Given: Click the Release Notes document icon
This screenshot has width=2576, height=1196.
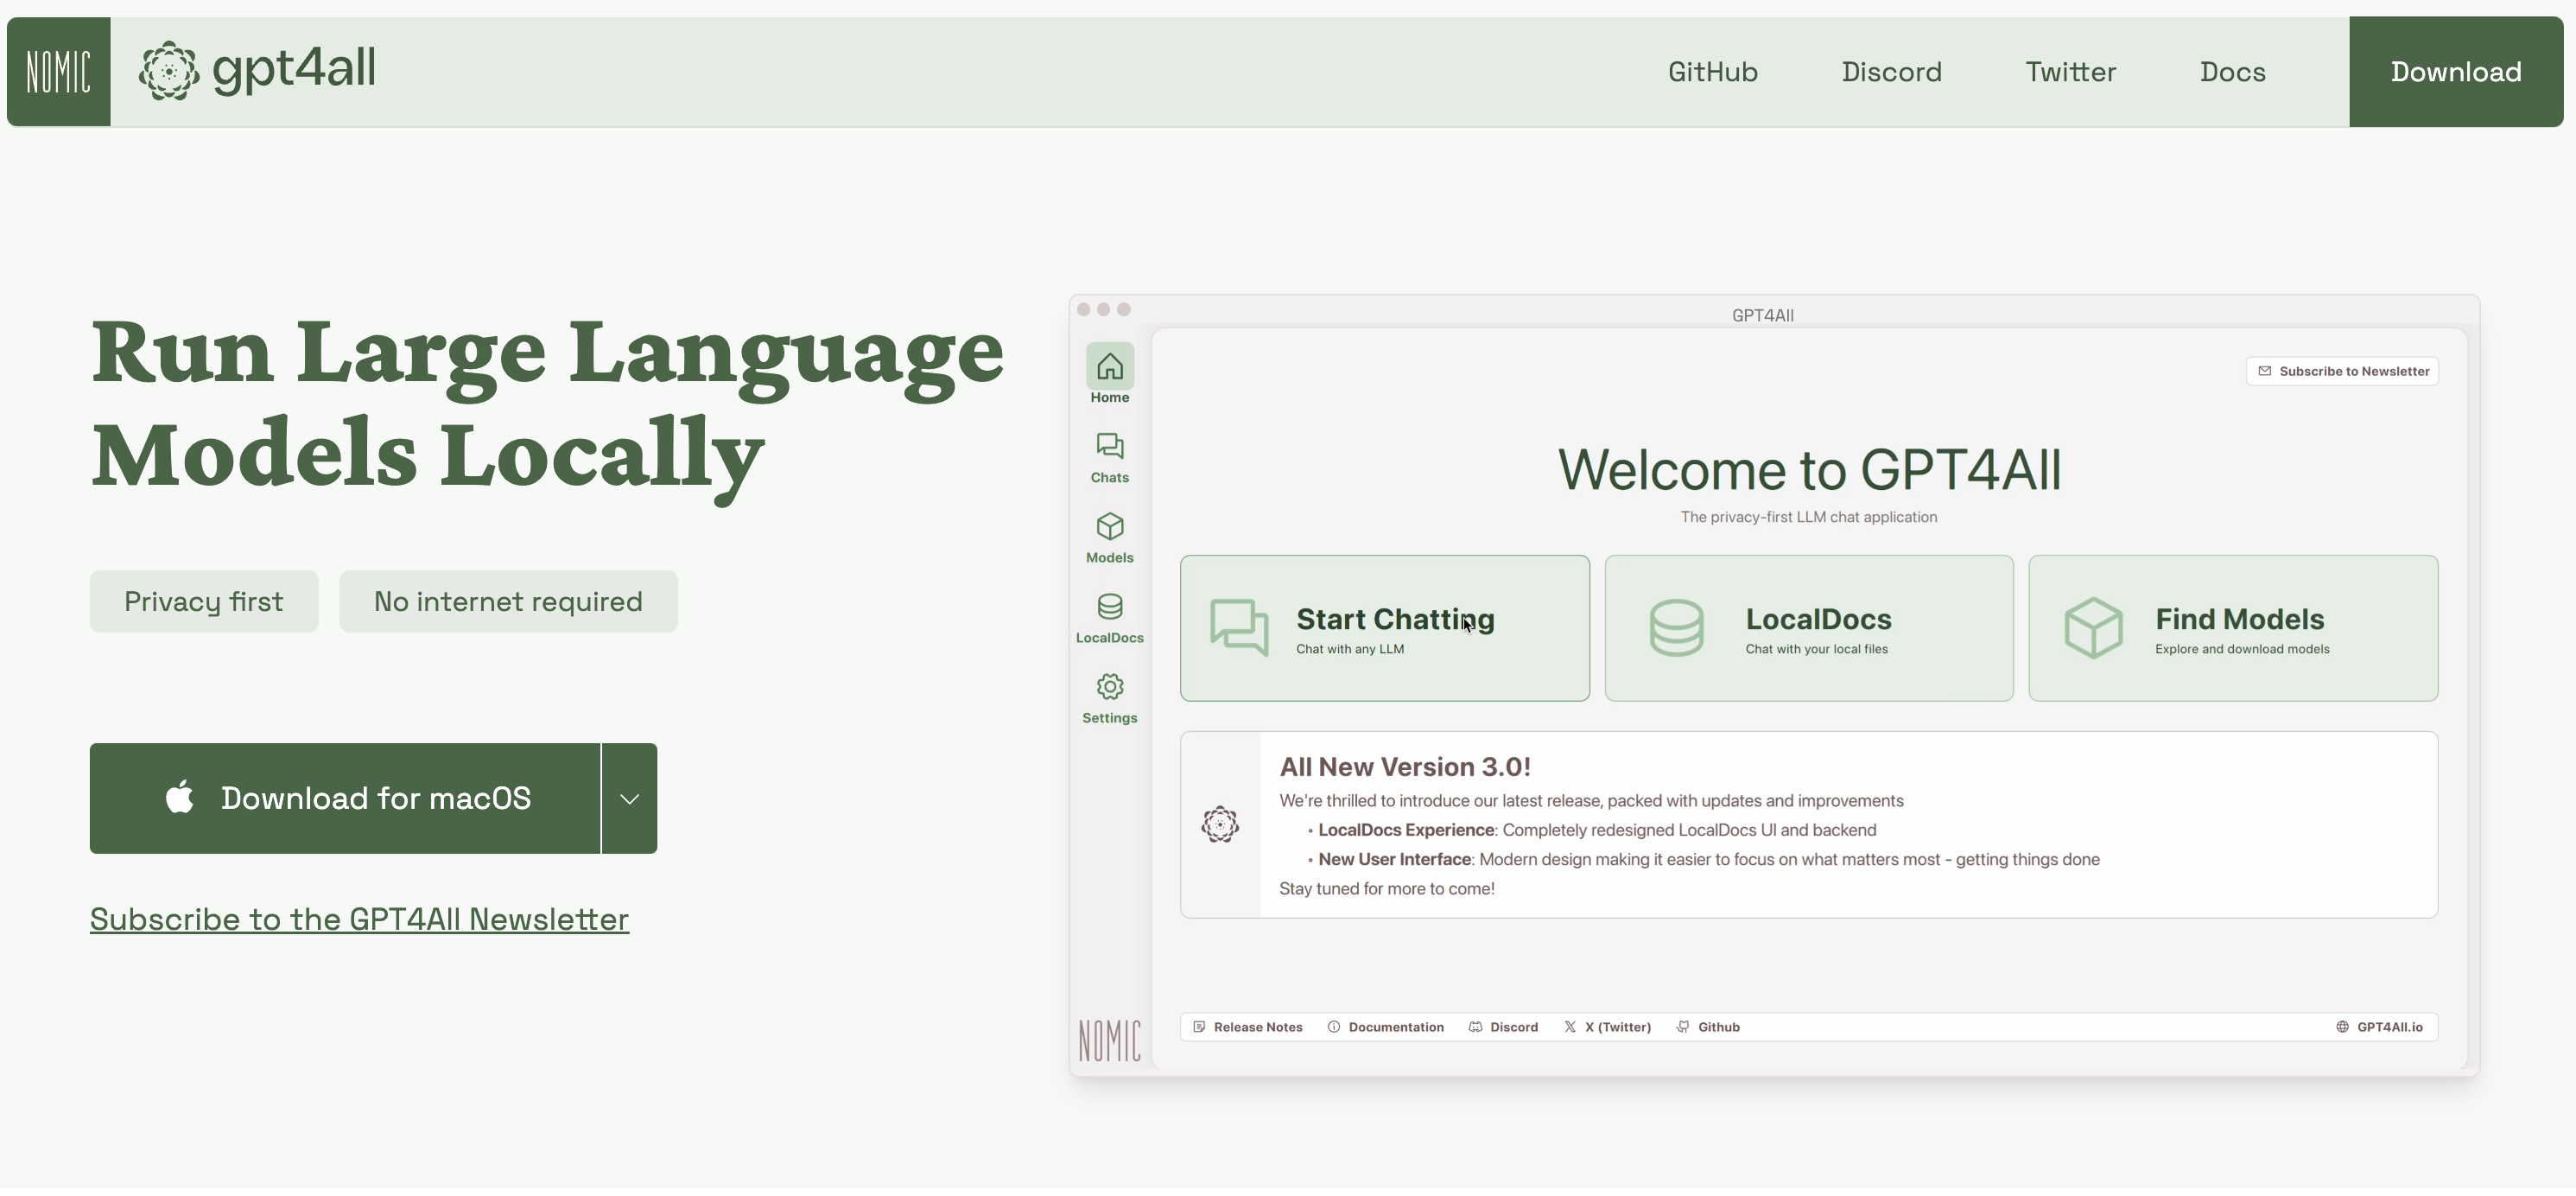Looking at the screenshot, I should (x=1199, y=1027).
